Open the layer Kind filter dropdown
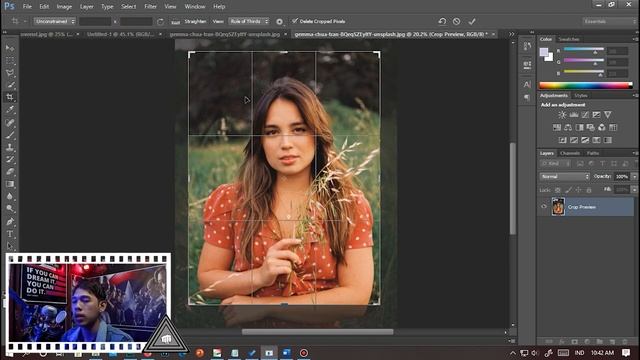 tap(556, 164)
